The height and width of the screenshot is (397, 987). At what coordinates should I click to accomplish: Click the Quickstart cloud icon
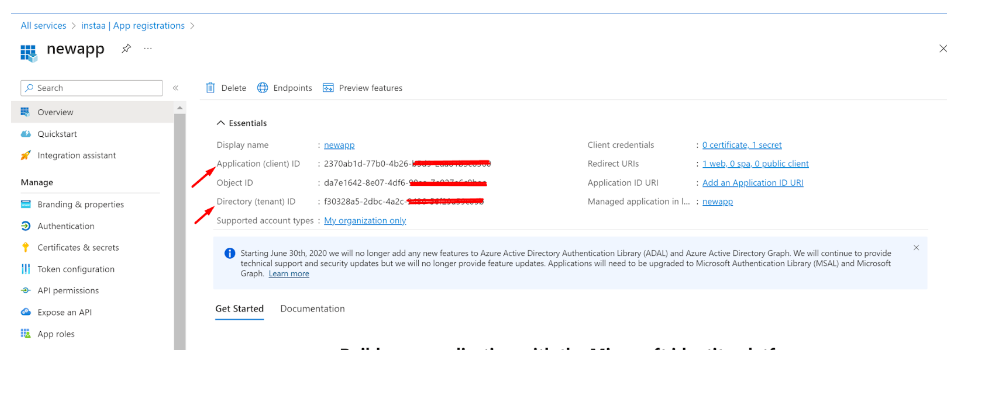(26, 134)
